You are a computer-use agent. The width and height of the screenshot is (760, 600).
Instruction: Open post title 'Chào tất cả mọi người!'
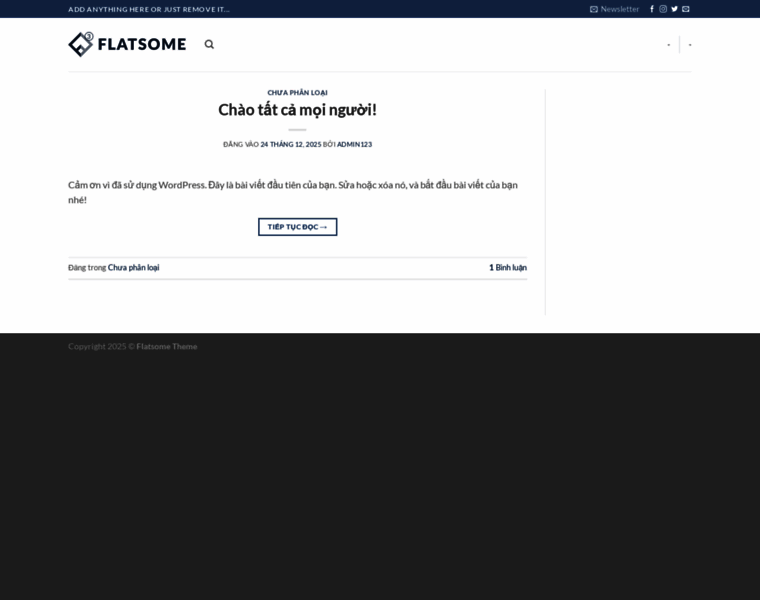pos(298,110)
